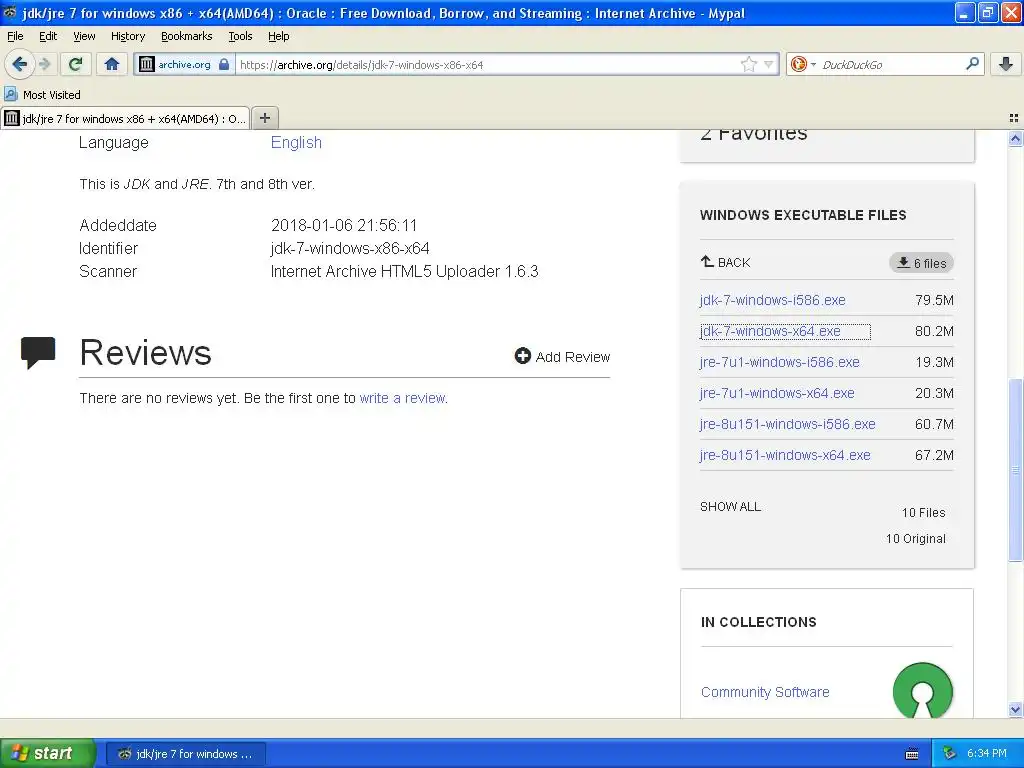The width and height of the screenshot is (1024, 768).
Task: Open the DuckDuckGo search engine selector
Action: pos(803,64)
